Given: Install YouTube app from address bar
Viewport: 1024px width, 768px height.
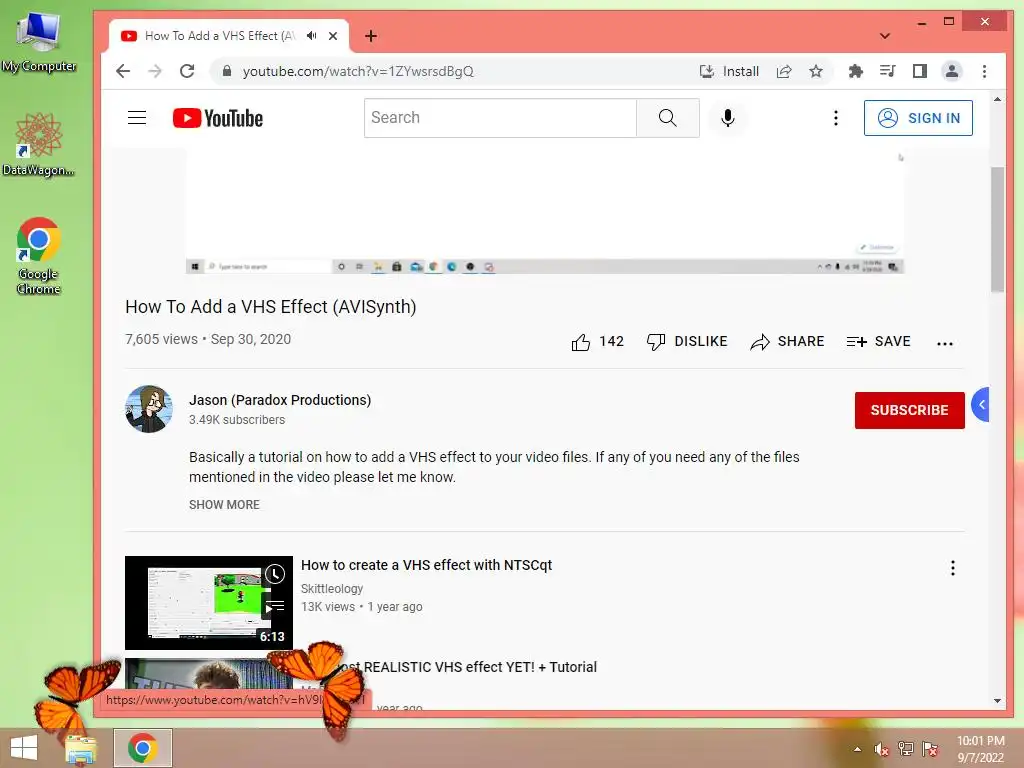Looking at the screenshot, I should 729,71.
